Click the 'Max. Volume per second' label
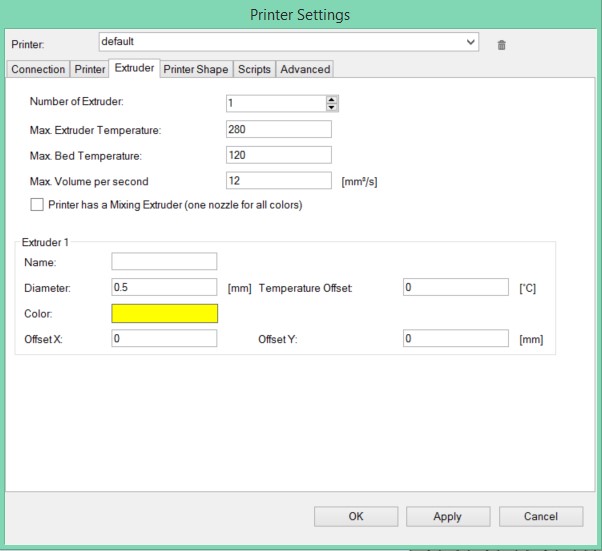 pyautogui.click(x=89, y=181)
